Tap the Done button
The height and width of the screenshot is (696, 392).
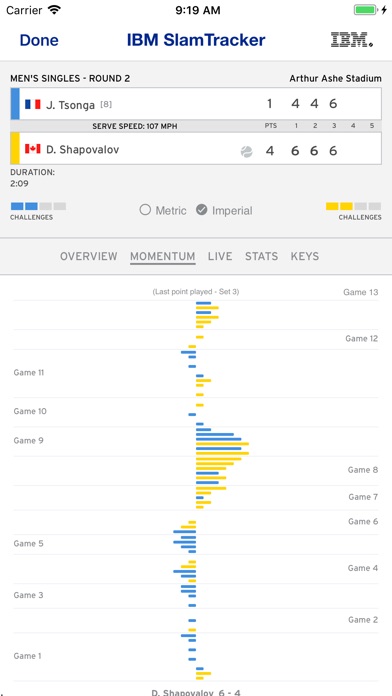click(x=39, y=40)
